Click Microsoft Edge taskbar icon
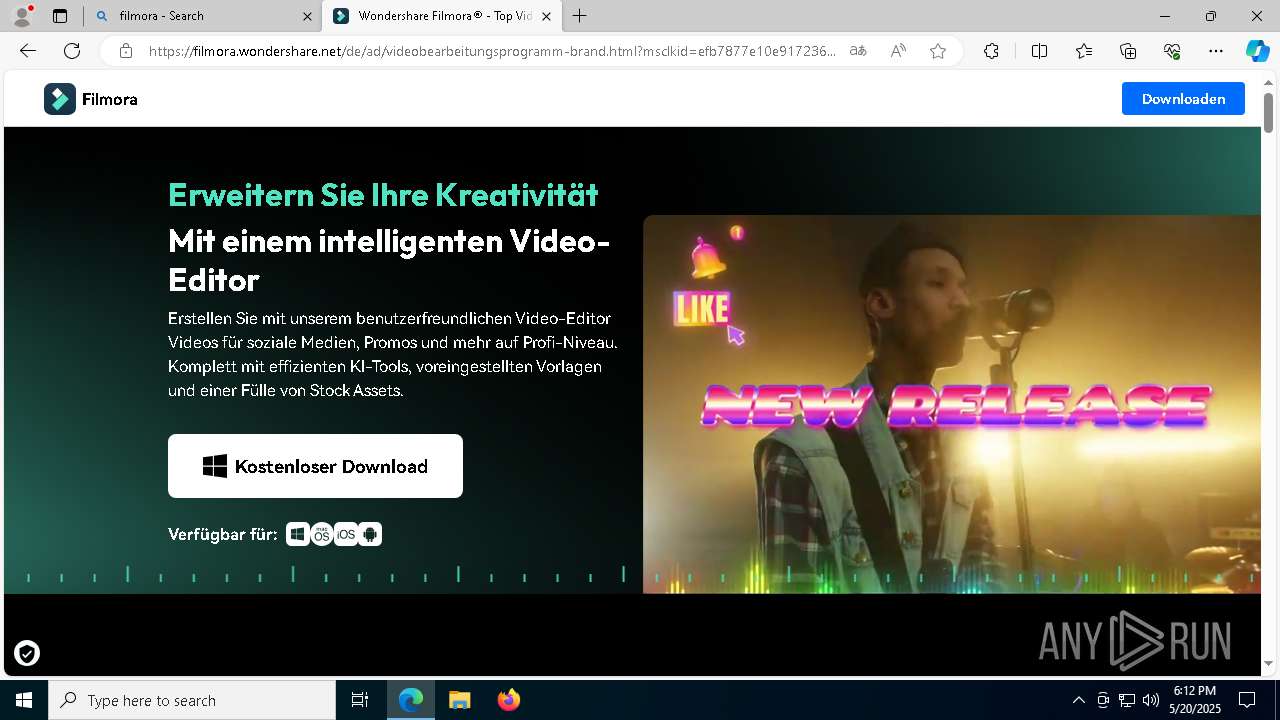Screen dimensions: 1280x720 (411, 700)
